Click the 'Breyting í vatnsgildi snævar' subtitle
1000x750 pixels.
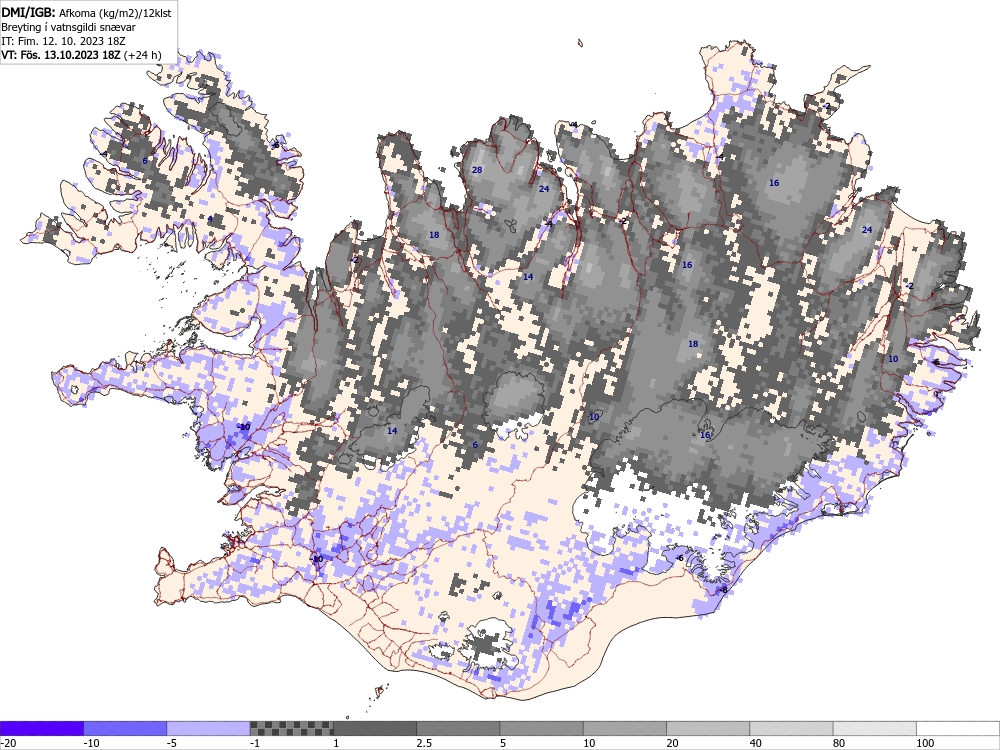point(68,27)
